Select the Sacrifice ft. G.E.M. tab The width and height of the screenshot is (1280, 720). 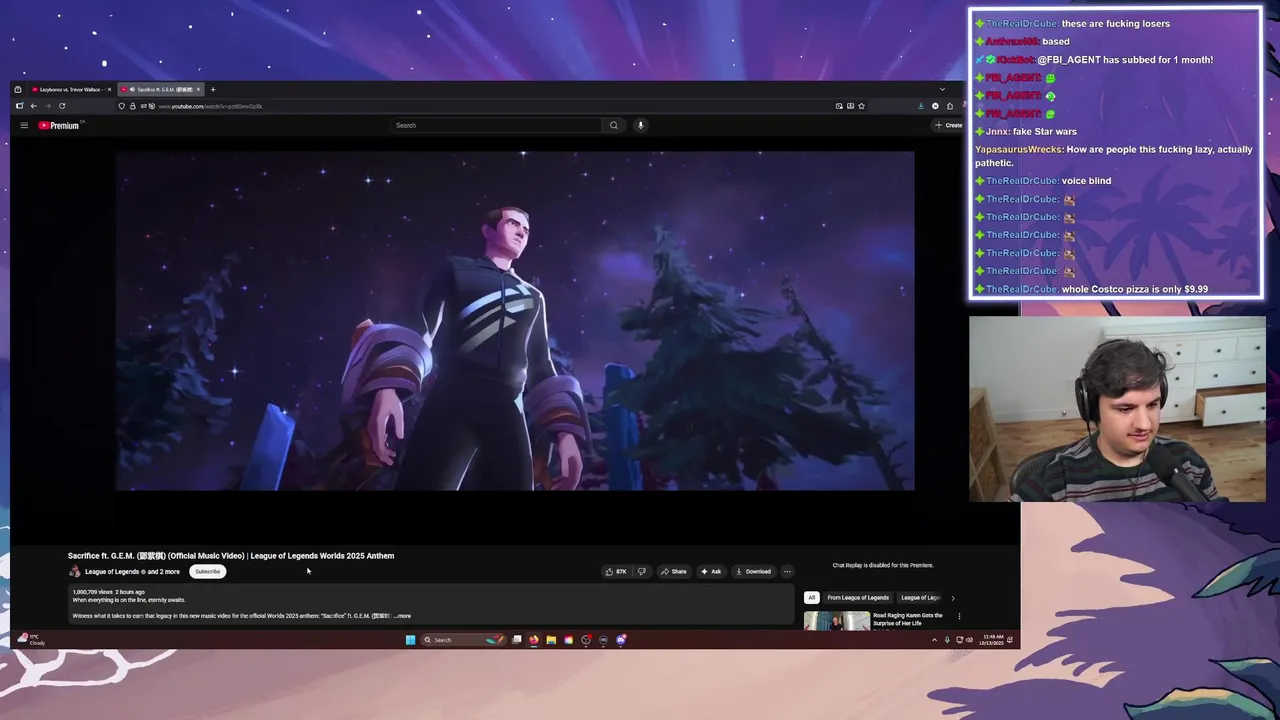(x=160, y=89)
